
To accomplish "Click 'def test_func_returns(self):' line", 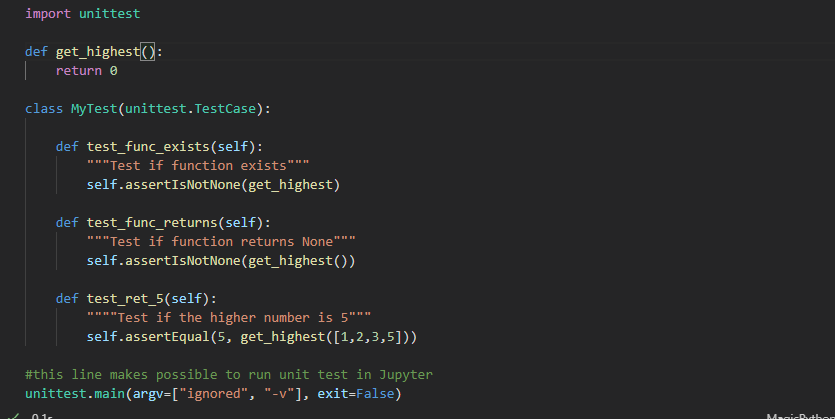I will pos(163,223).
